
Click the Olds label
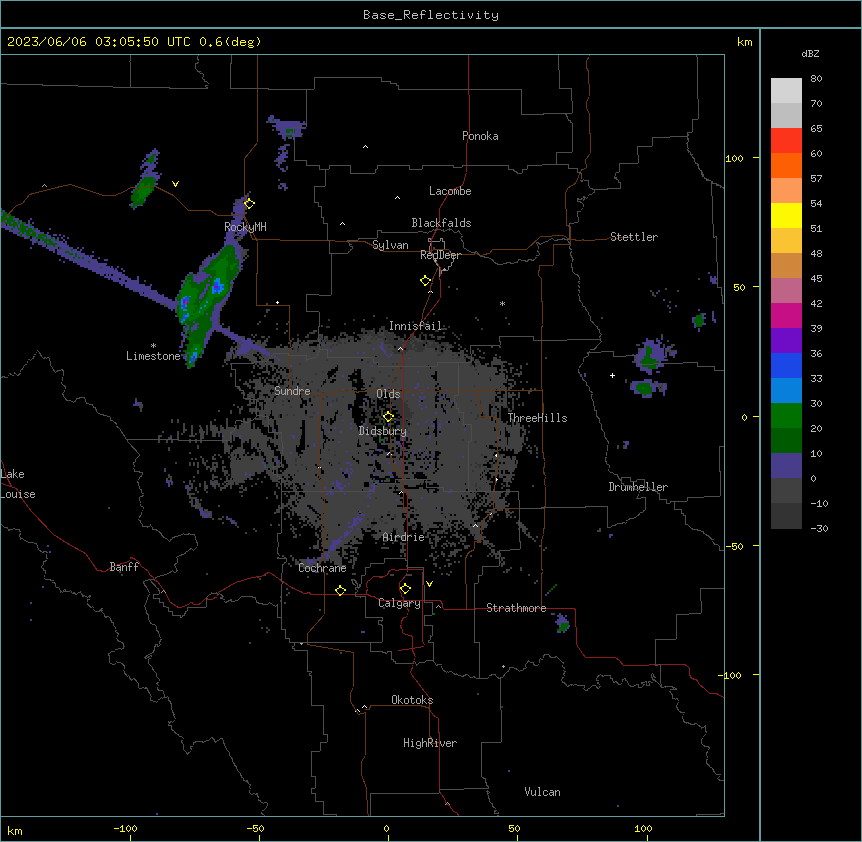[388, 394]
